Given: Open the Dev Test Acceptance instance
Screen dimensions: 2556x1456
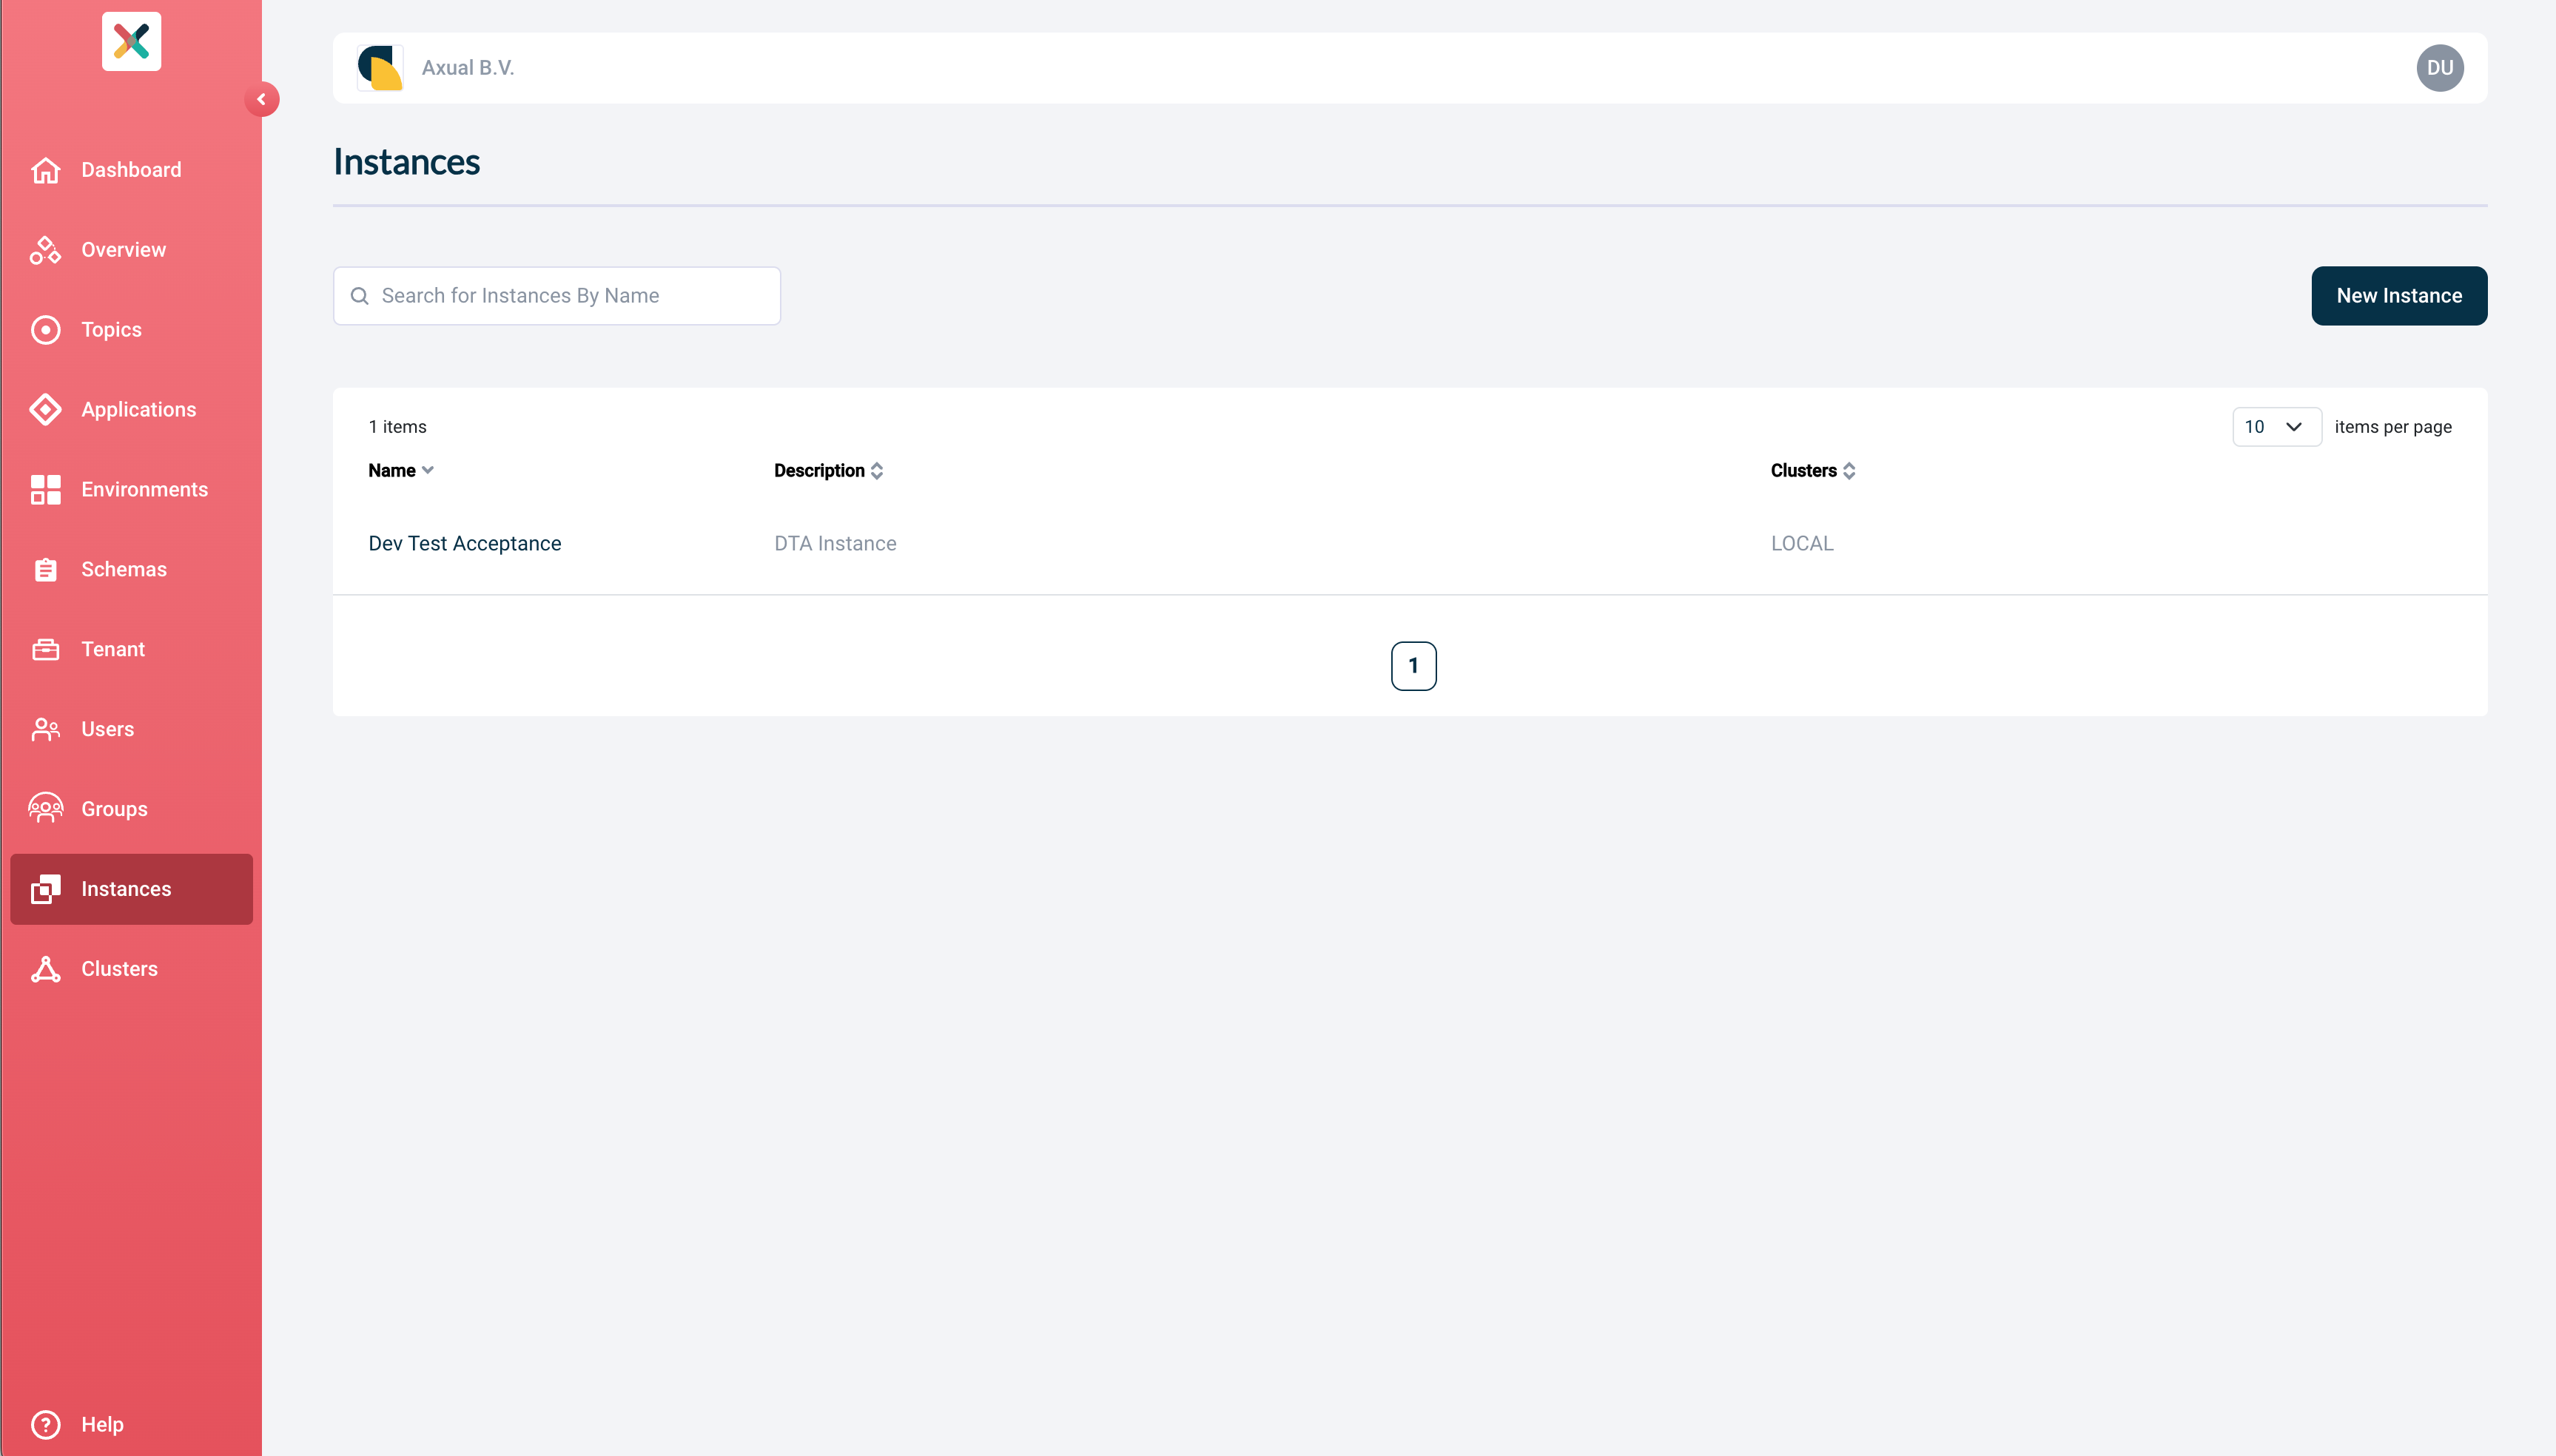Looking at the screenshot, I should 465,543.
